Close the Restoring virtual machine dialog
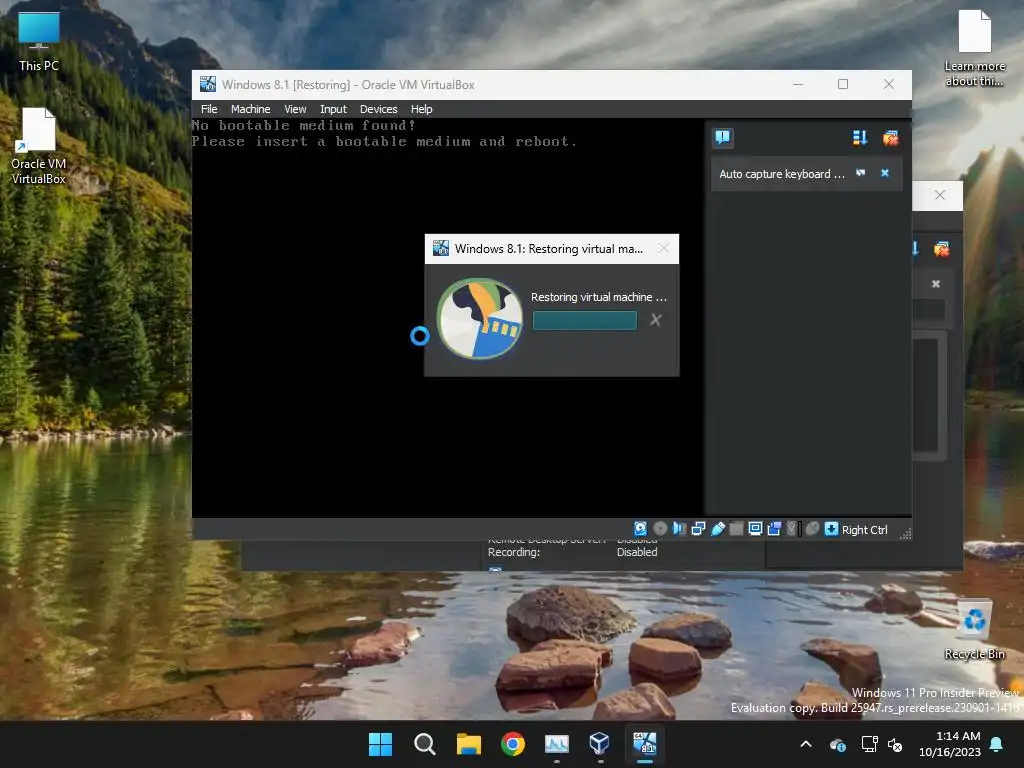This screenshot has width=1024, height=768. (664, 249)
